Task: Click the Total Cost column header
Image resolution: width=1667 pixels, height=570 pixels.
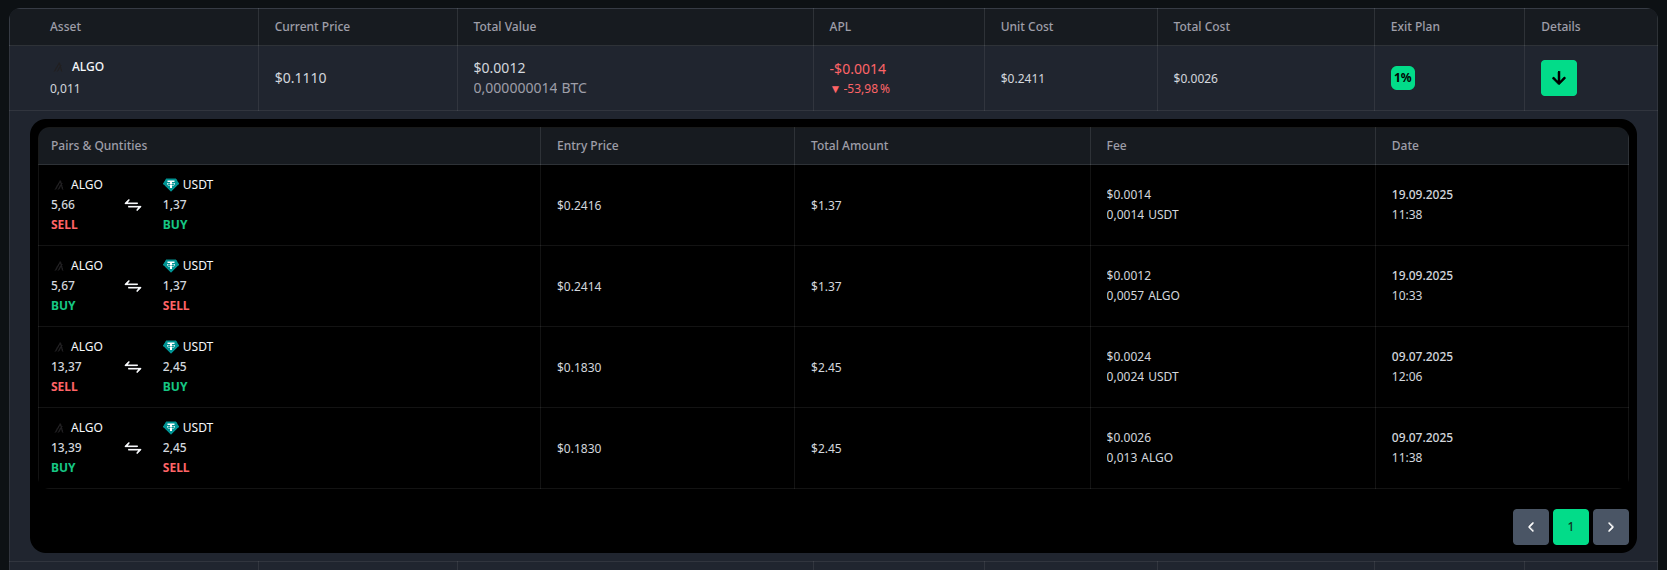Action: [x=1202, y=27]
